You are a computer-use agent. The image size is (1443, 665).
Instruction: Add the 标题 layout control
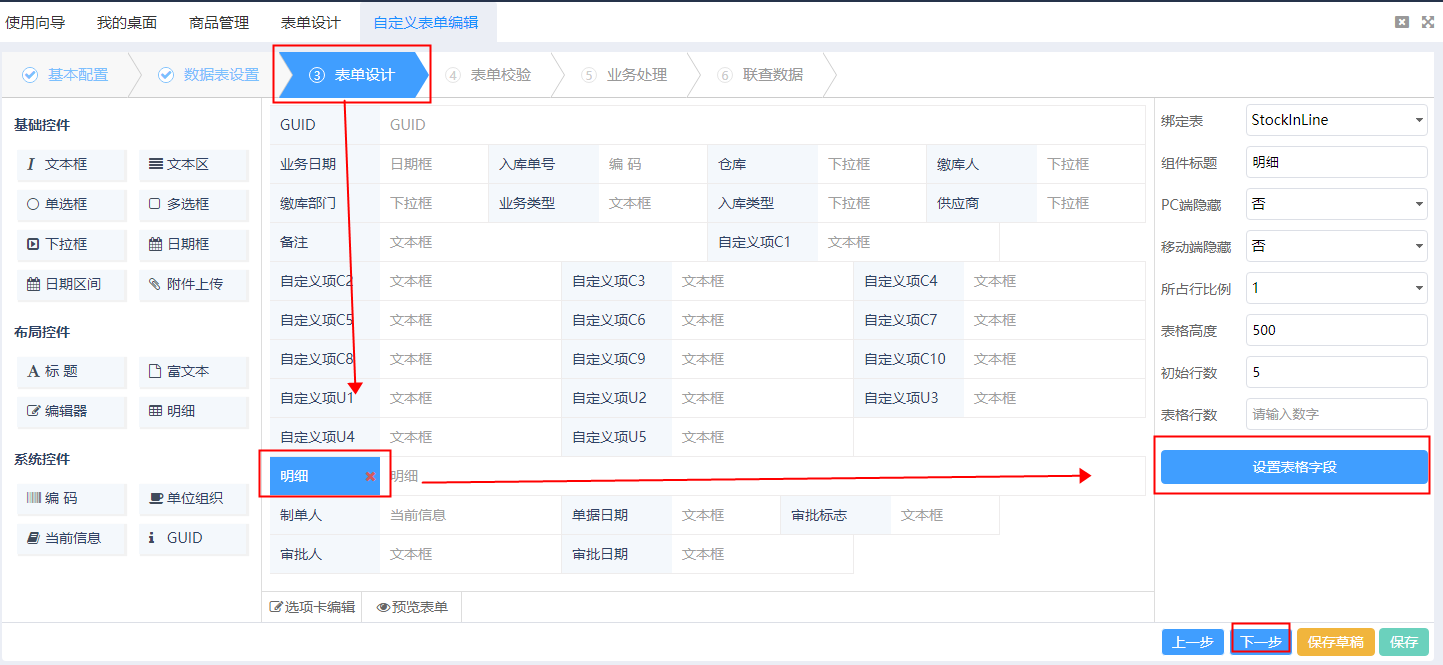72,371
